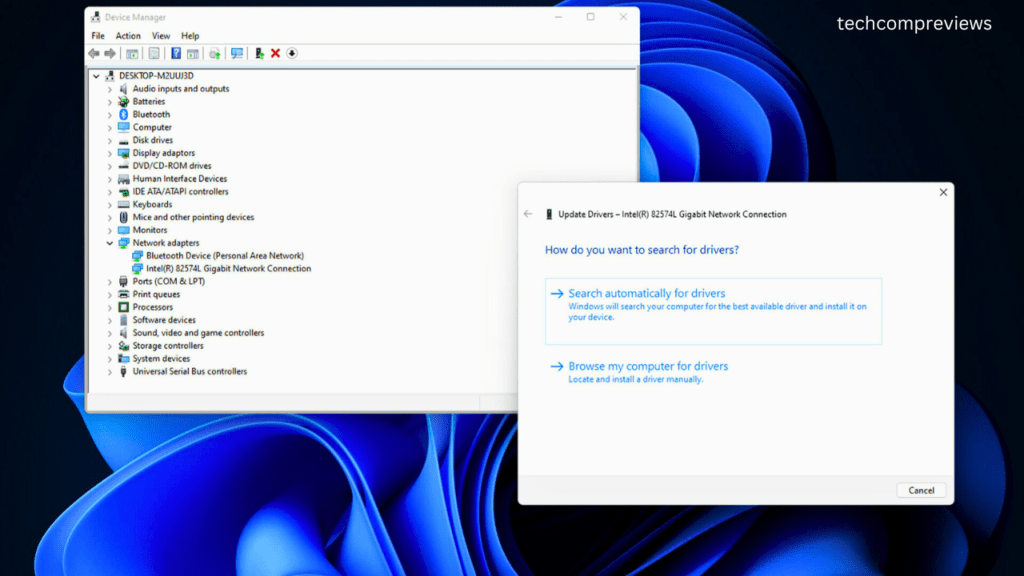Viewport: 1024px width, 576px height.
Task: Click the Update driver toolbar icon
Action: (215, 54)
